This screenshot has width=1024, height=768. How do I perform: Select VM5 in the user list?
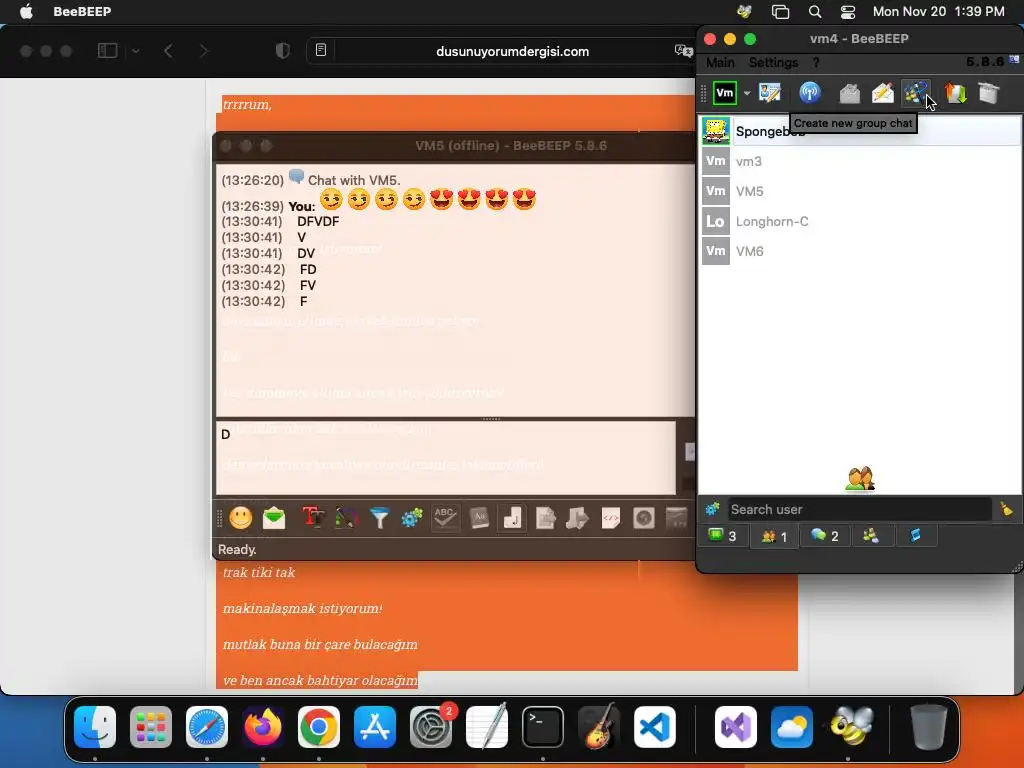tap(861, 191)
